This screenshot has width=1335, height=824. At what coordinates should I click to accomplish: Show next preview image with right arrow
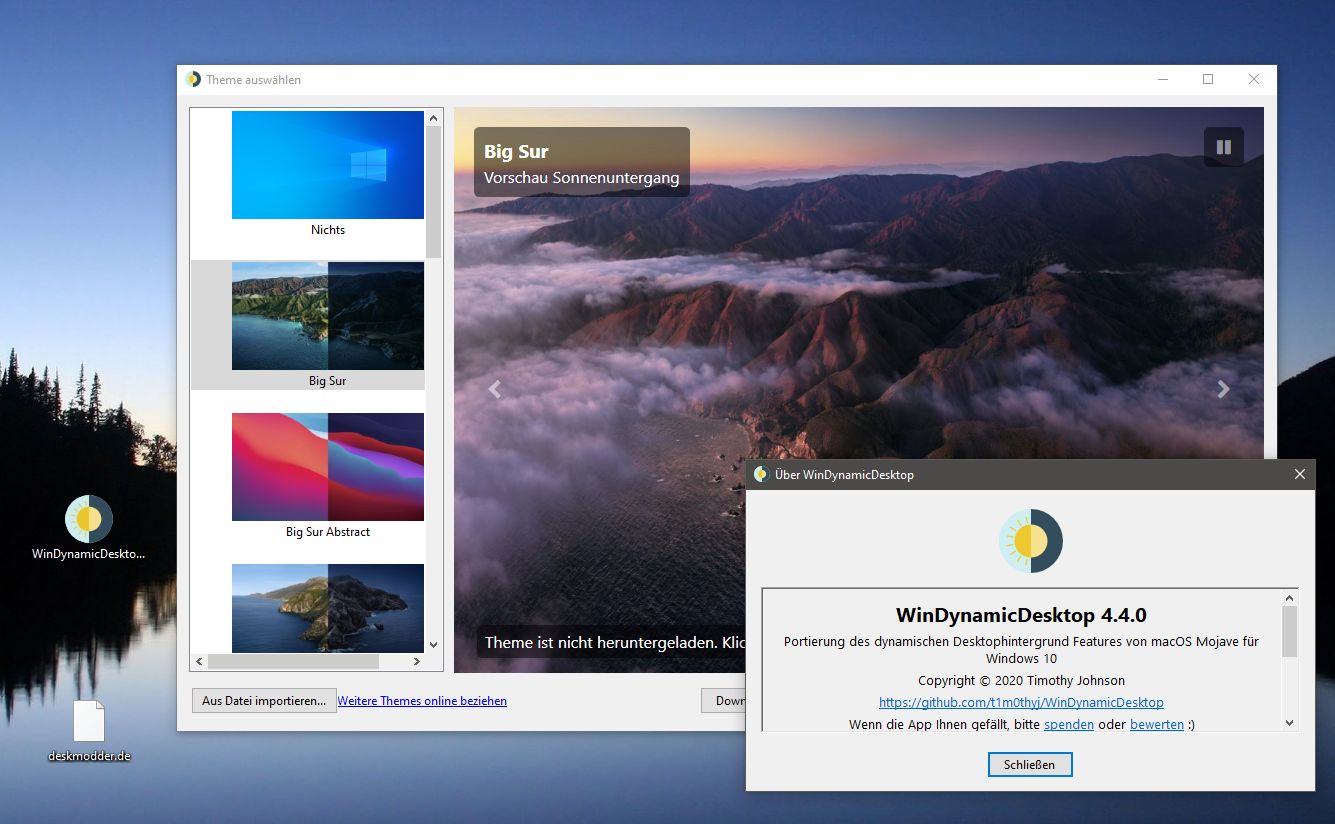click(1223, 389)
